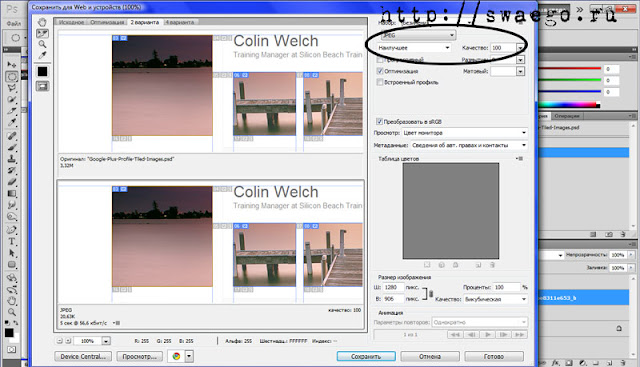The image size is (640, 367).
Task: Click the play animation button
Action: coord(488,334)
